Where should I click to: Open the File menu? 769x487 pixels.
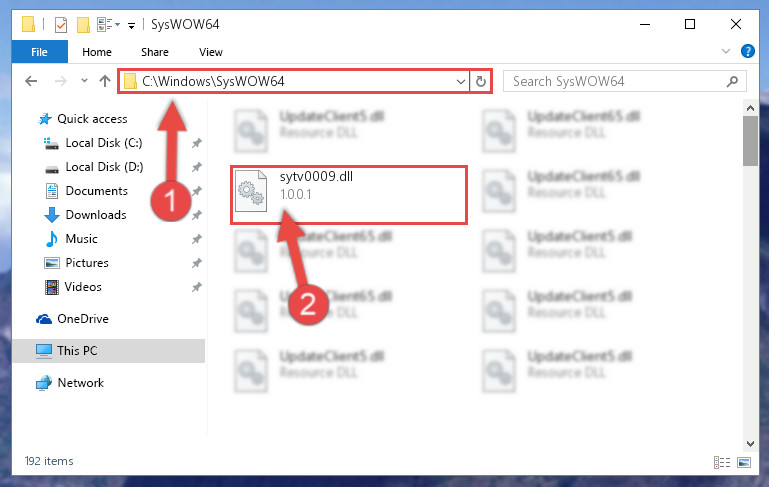click(x=39, y=51)
